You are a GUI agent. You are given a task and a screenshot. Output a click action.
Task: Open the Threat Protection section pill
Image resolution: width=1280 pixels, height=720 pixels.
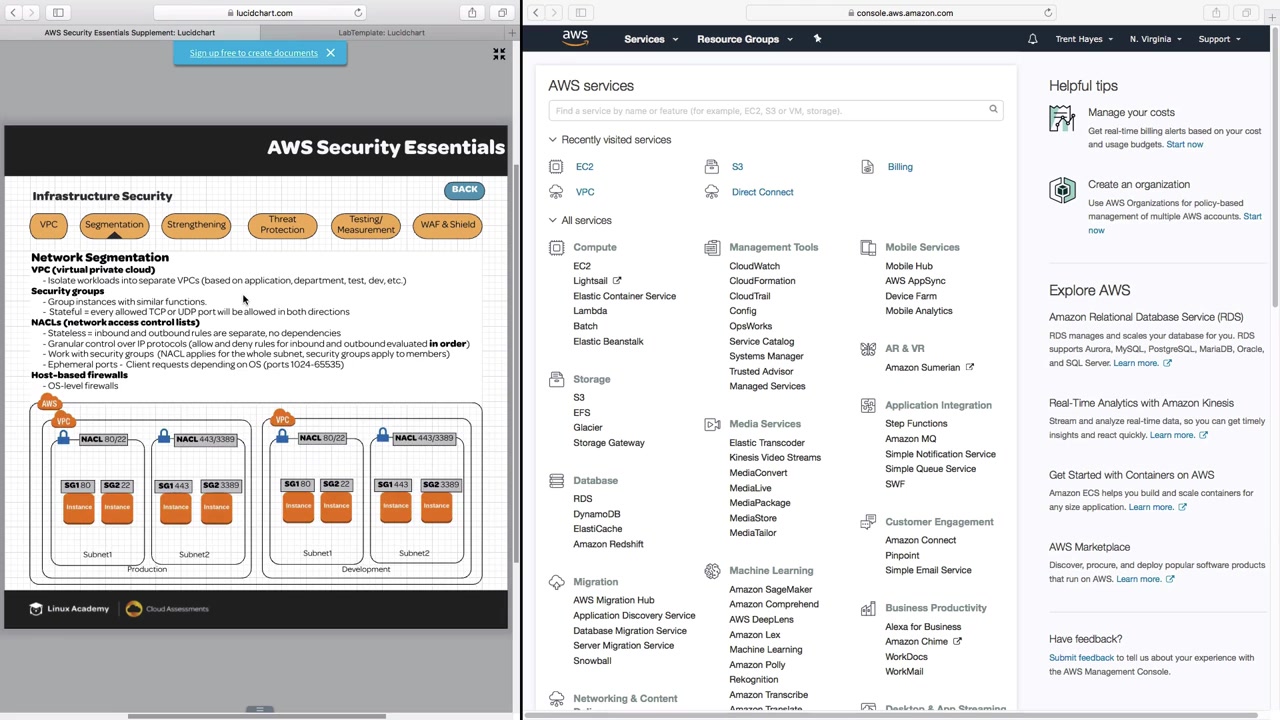click(282, 225)
